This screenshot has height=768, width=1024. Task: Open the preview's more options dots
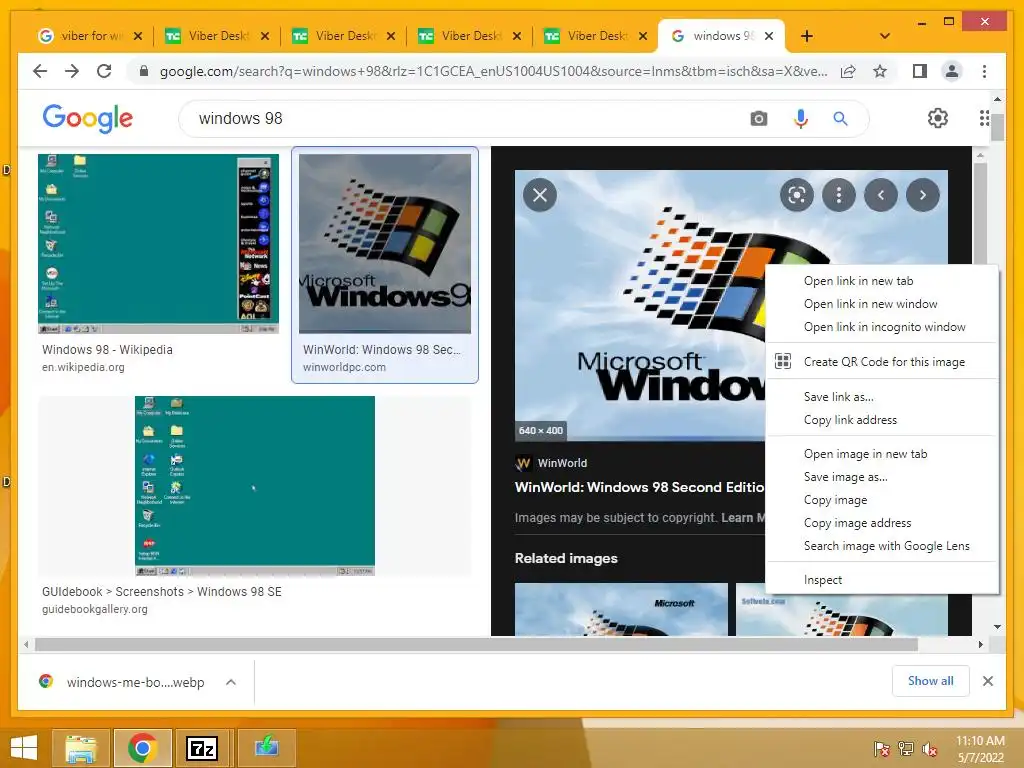point(839,195)
